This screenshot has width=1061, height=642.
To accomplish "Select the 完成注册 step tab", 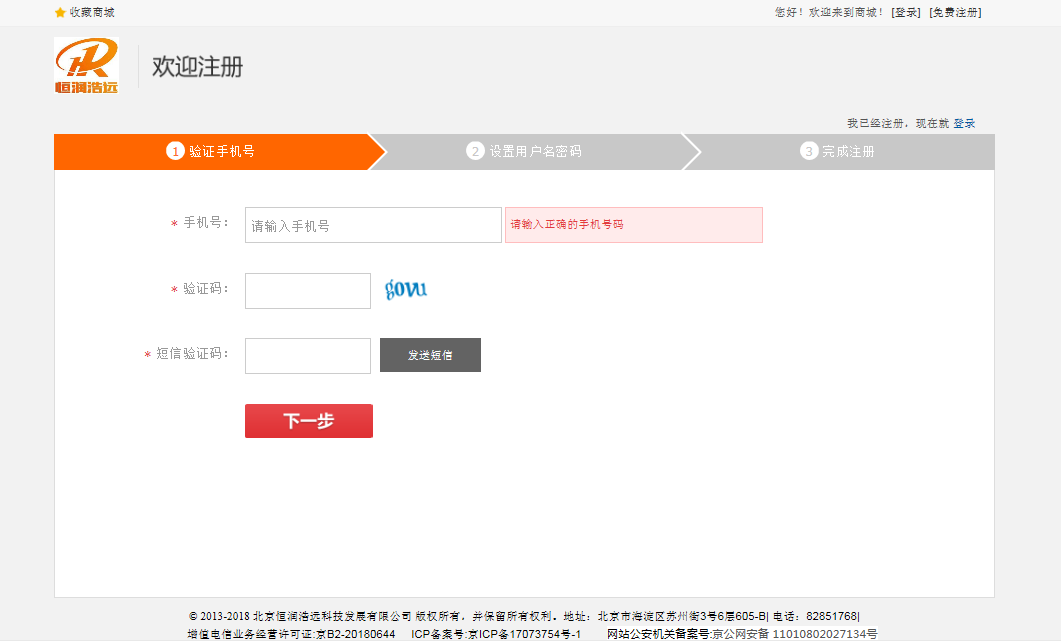I will [x=848, y=151].
